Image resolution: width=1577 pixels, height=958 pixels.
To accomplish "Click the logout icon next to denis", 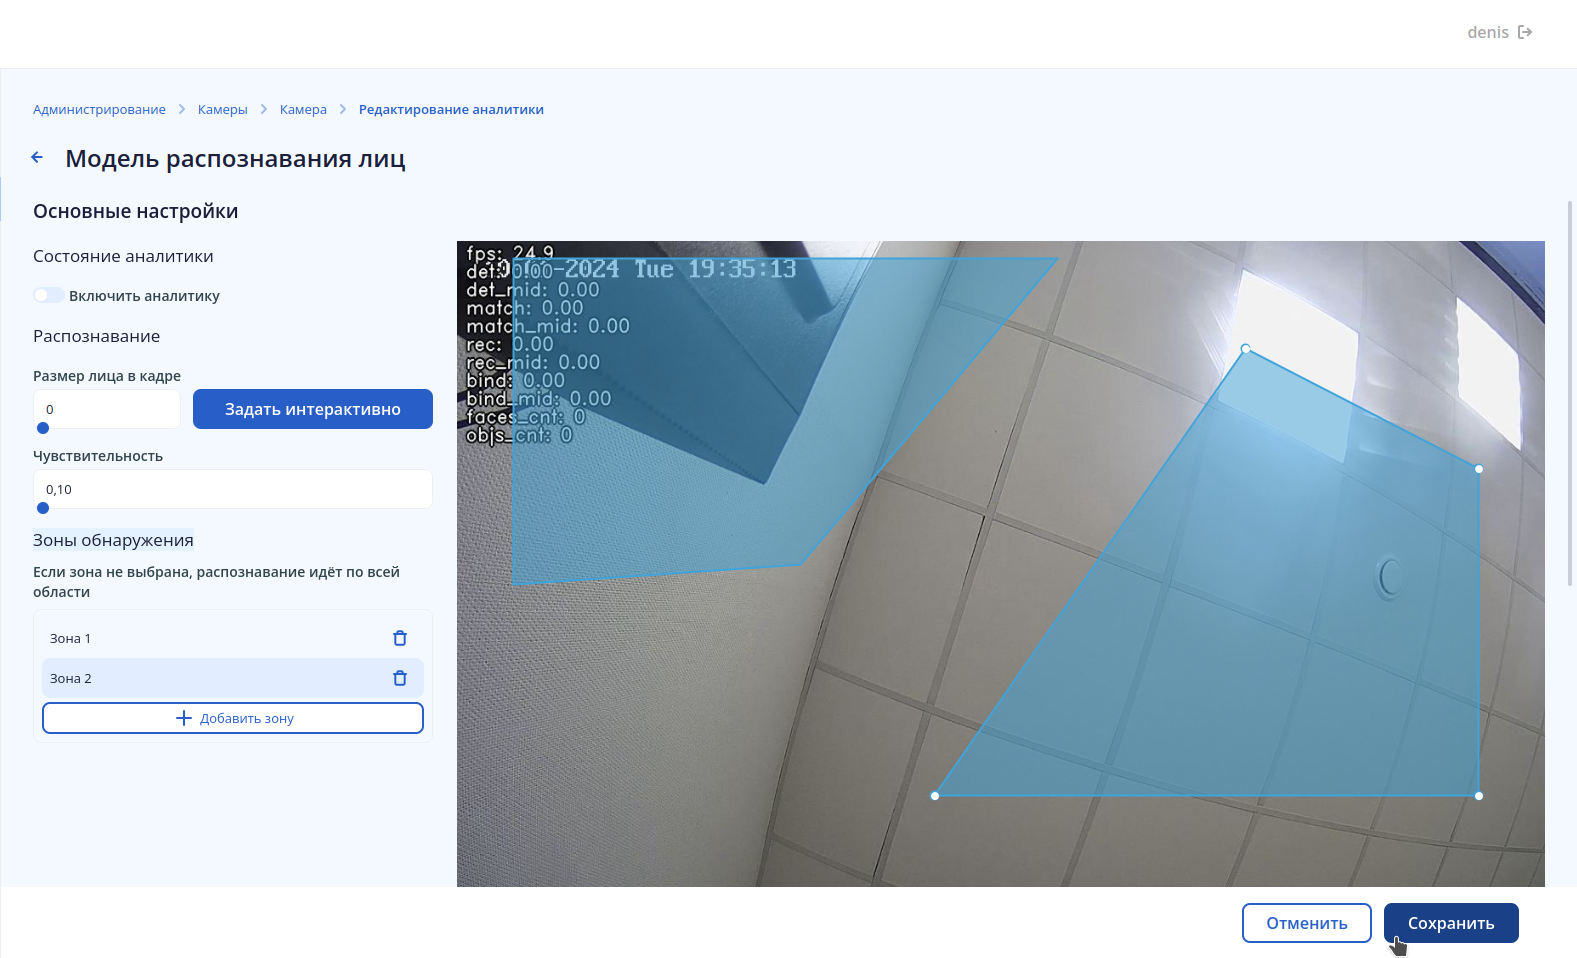I will tap(1525, 32).
